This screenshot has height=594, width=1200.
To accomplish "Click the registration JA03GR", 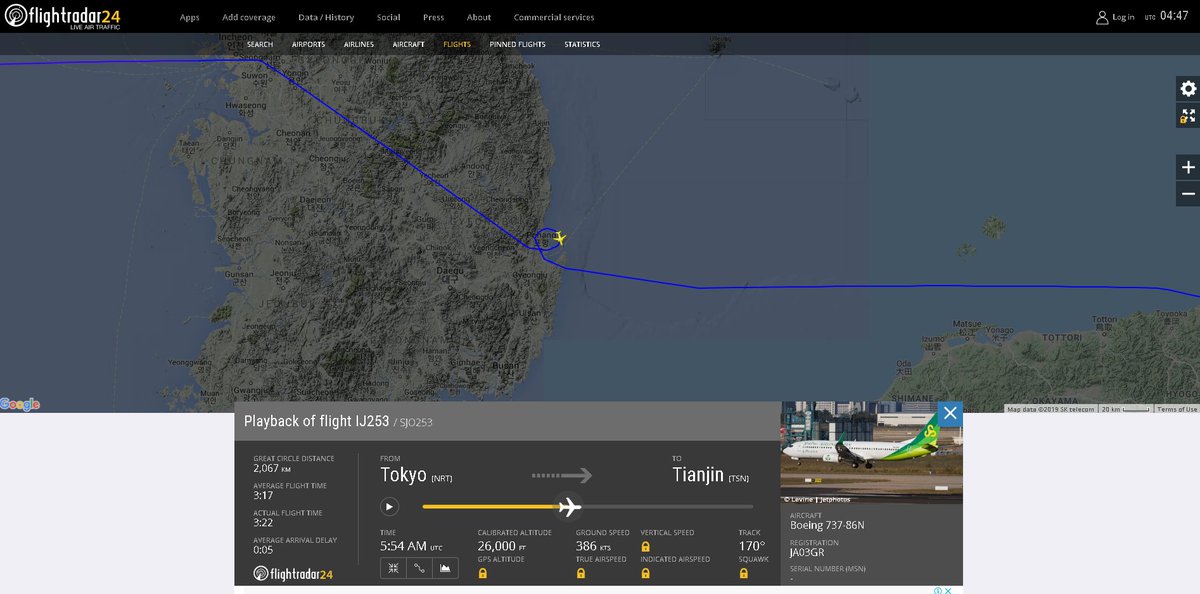I will pos(807,552).
